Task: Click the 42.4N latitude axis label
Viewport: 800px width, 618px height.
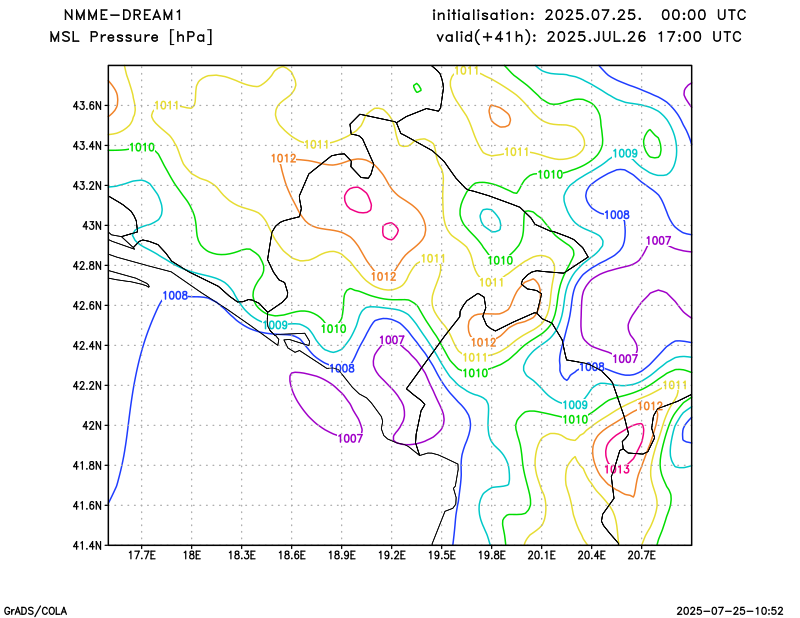Action: tap(87, 345)
